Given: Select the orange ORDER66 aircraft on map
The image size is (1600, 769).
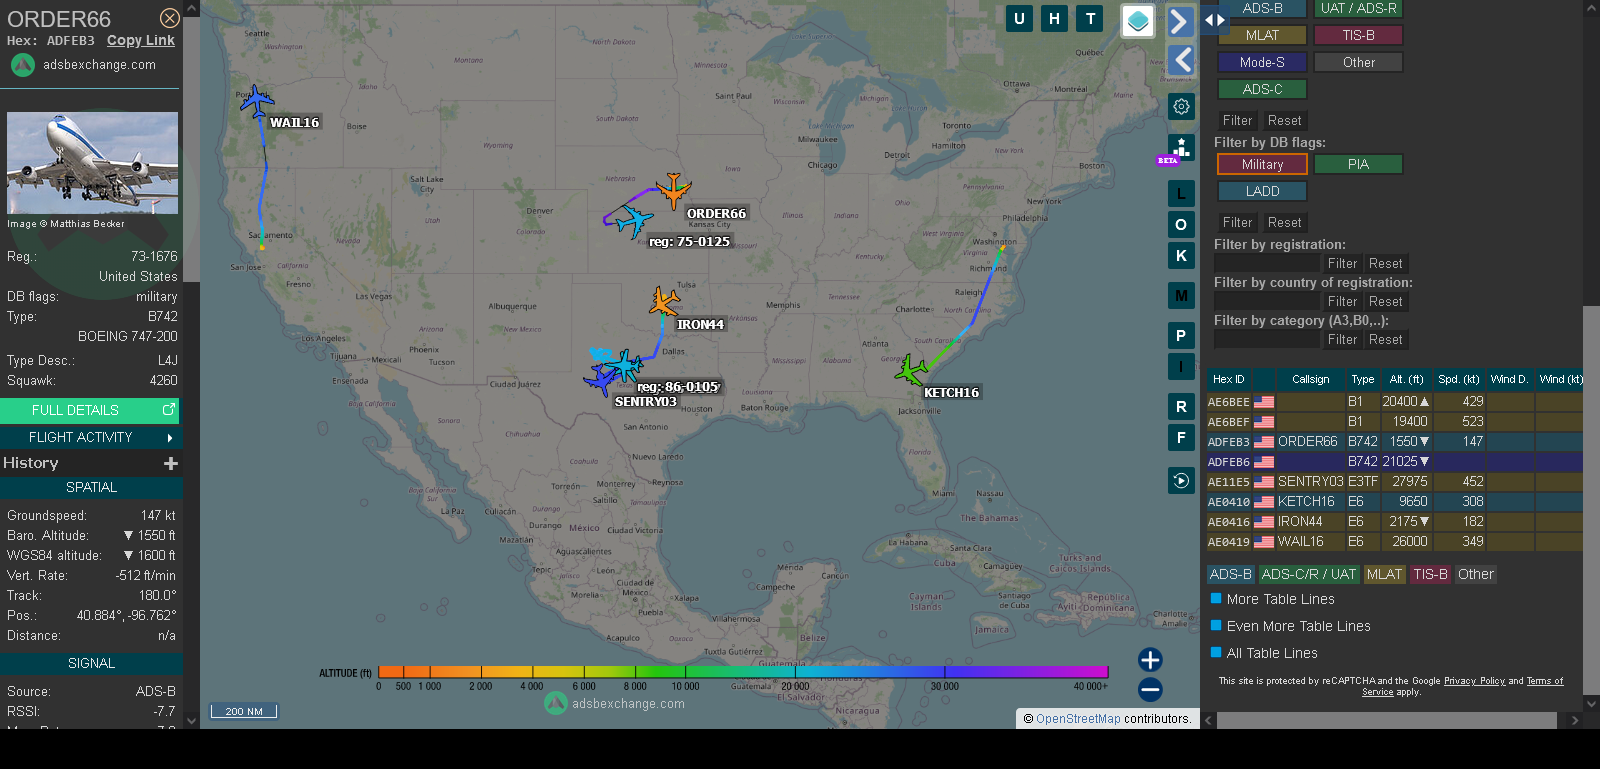Looking at the screenshot, I should point(673,189).
